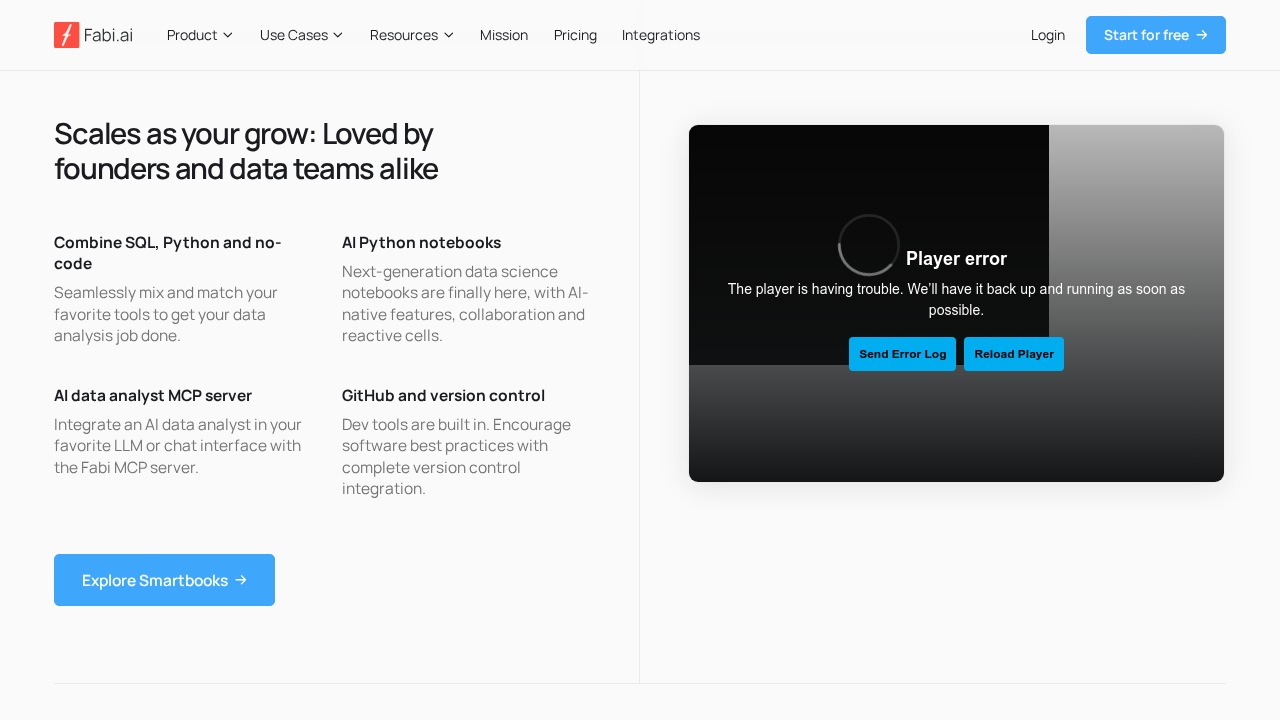Click the GitHub and version control heading

(x=443, y=395)
